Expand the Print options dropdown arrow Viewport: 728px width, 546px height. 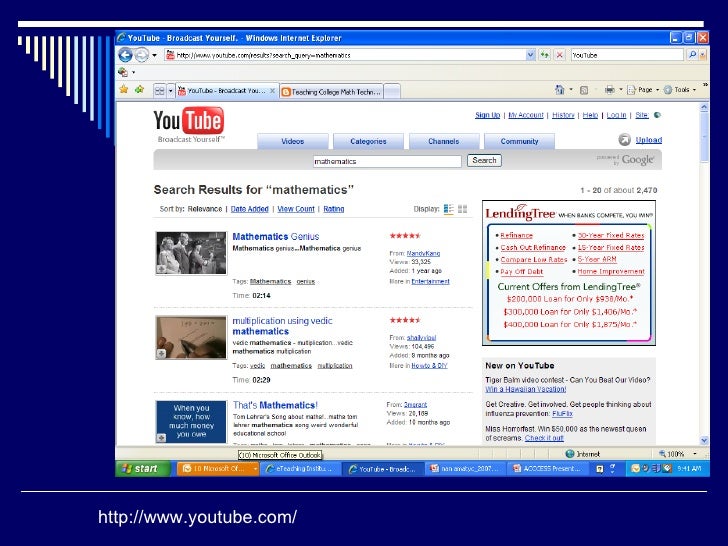pyautogui.click(x=621, y=90)
